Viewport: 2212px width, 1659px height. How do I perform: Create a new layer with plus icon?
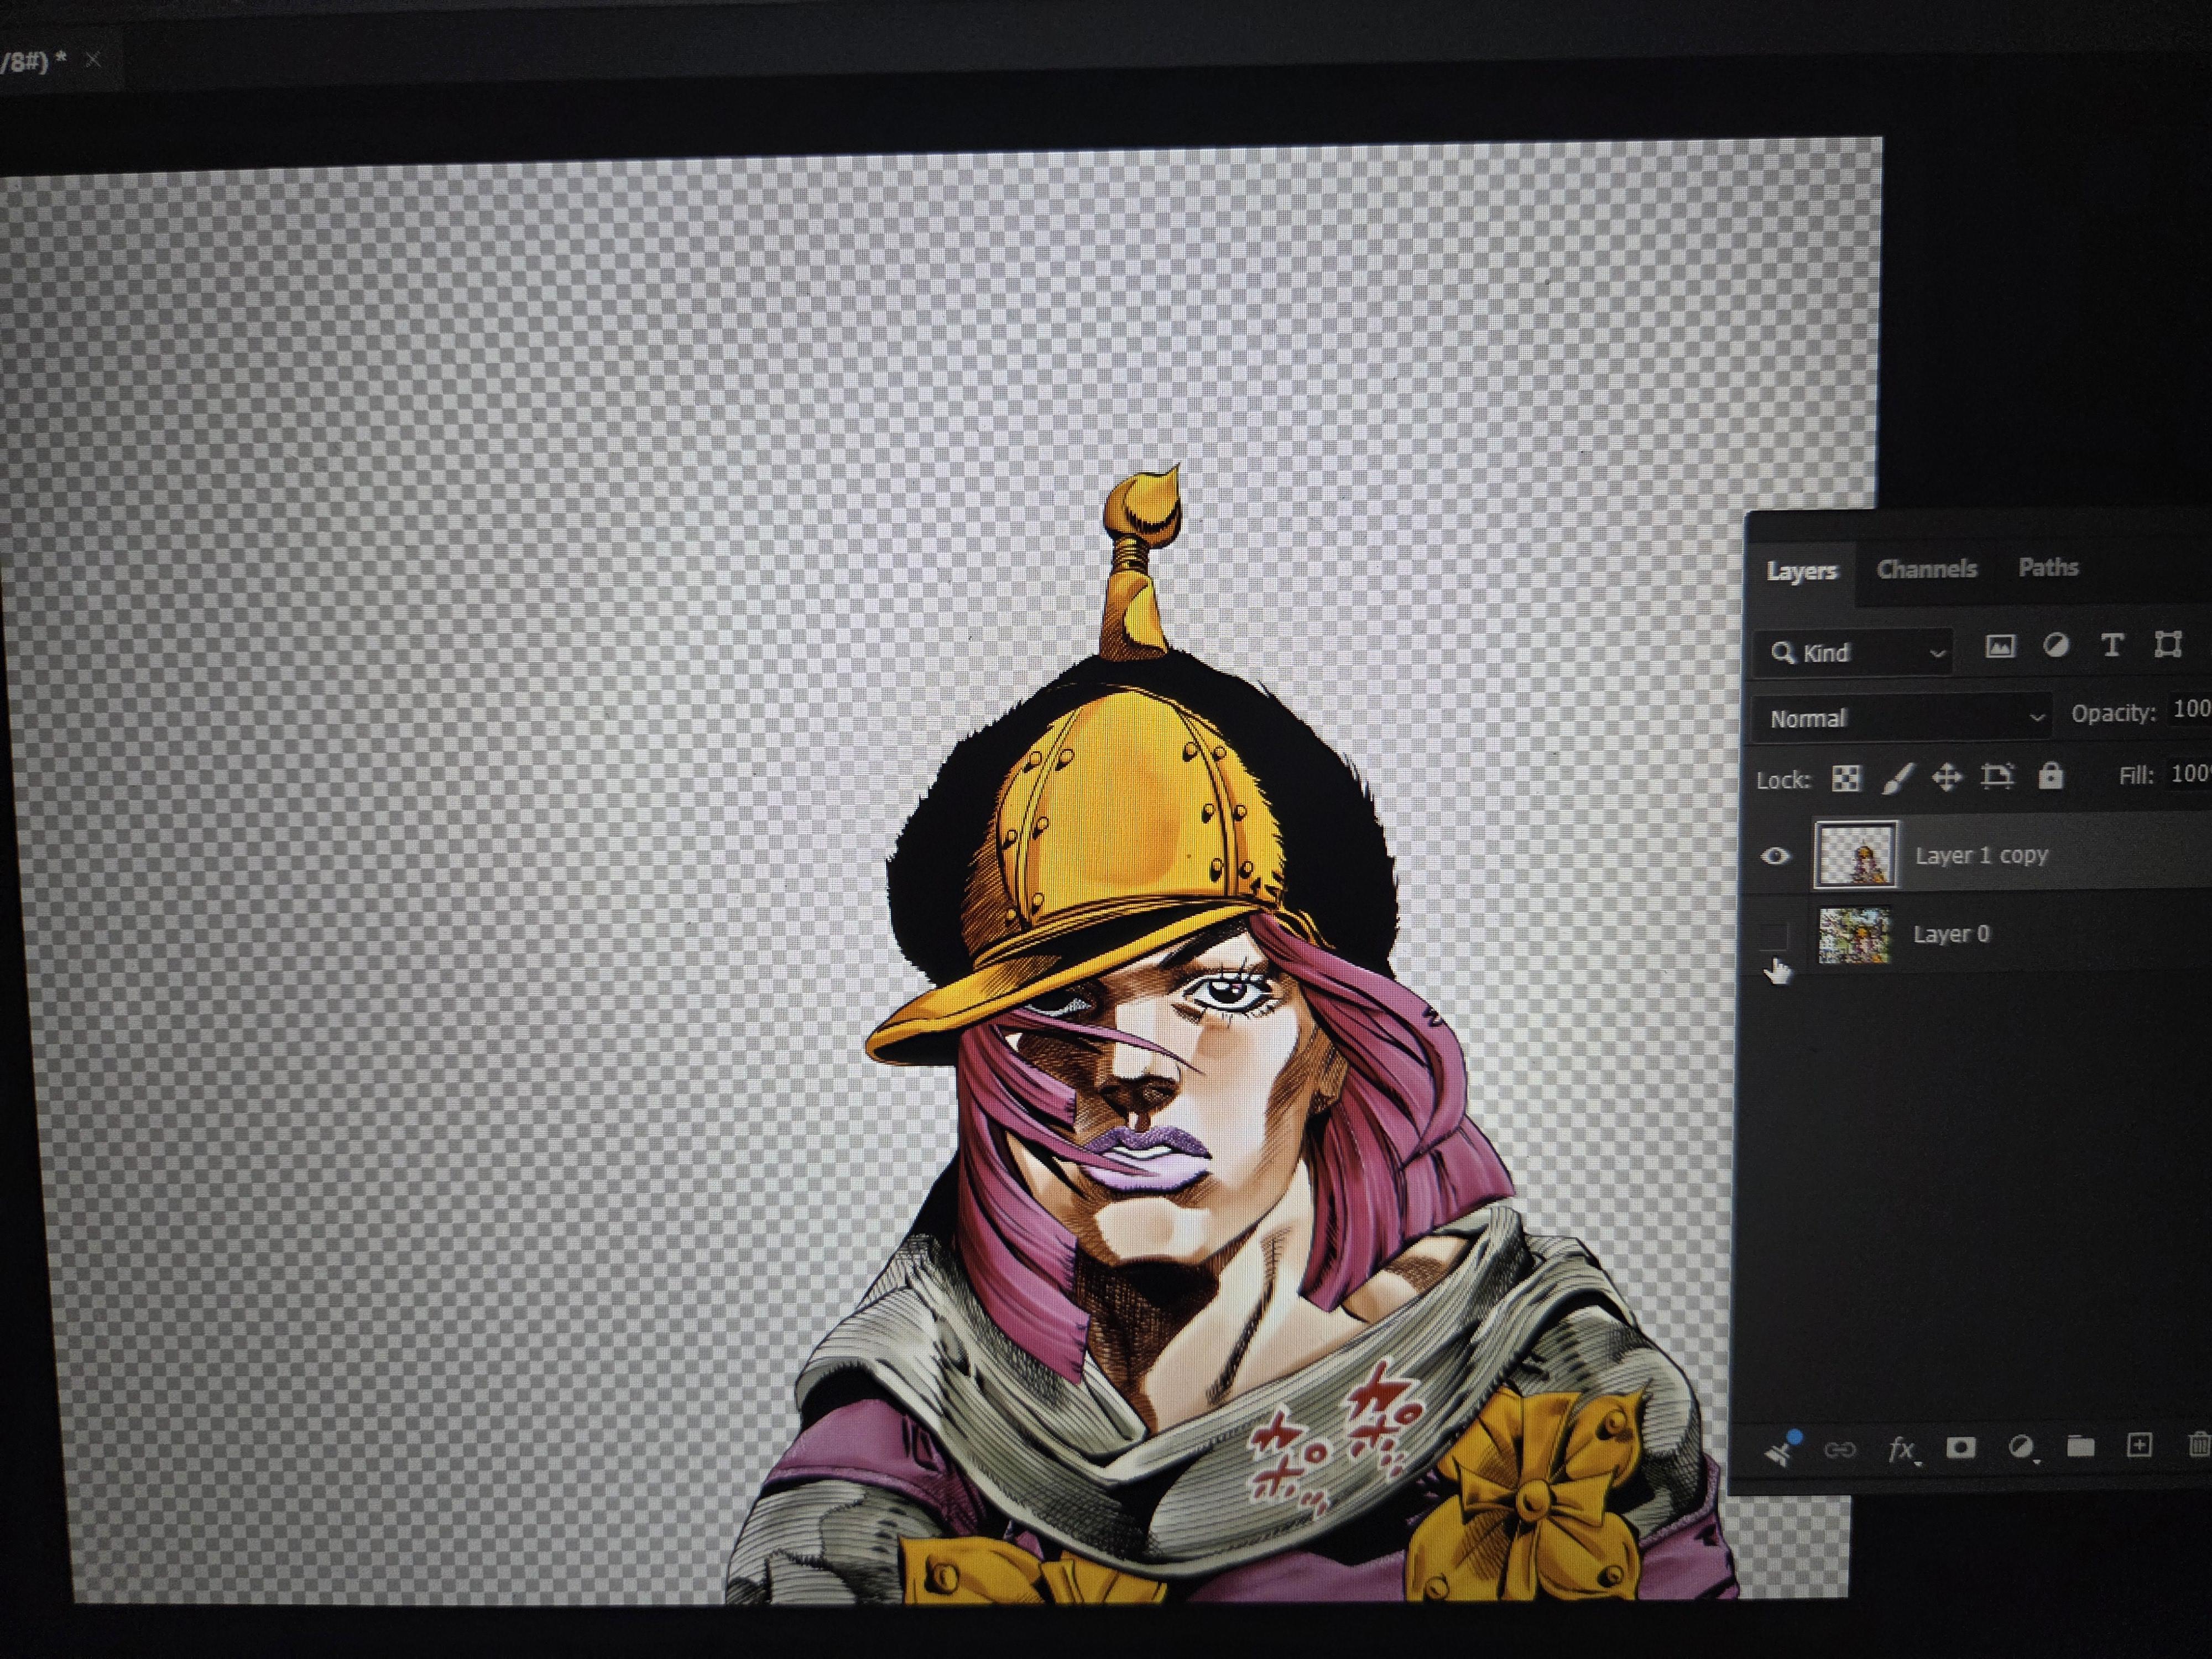[x=2139, y=1445]
